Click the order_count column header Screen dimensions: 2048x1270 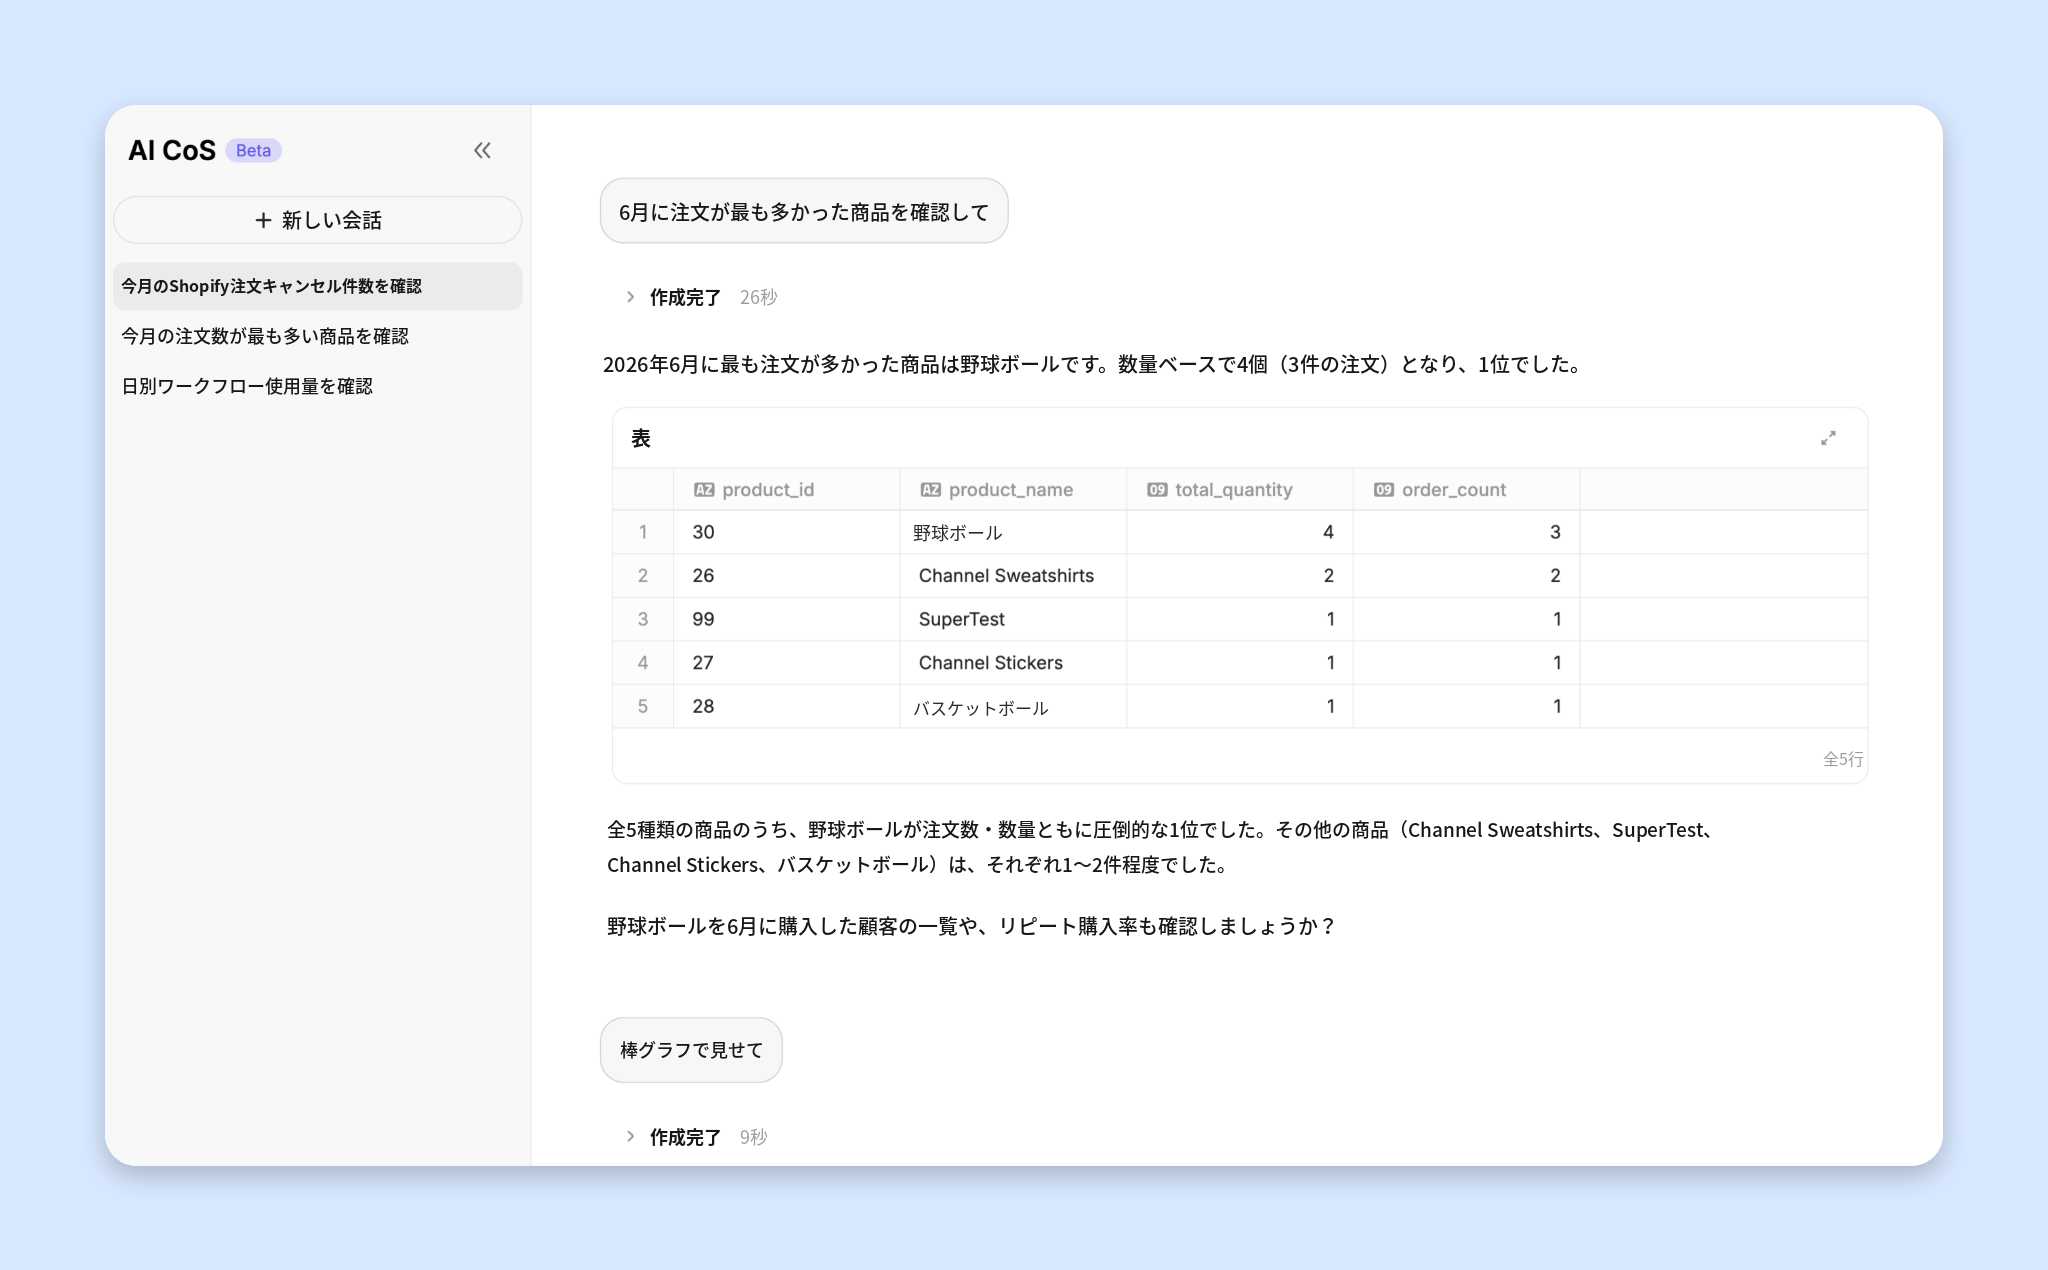click(1466, 490)
